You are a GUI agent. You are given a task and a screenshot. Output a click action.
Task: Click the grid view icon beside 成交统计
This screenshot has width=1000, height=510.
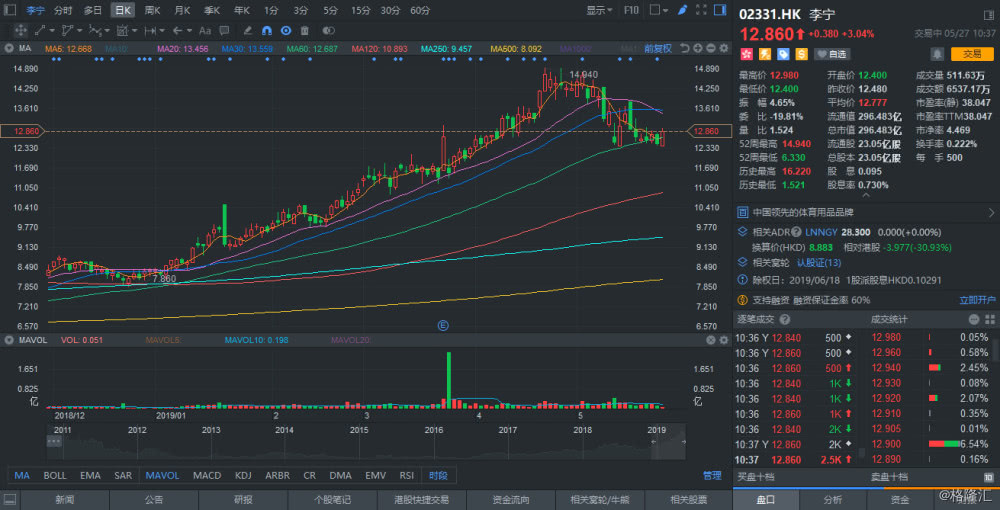coord(988,319)
